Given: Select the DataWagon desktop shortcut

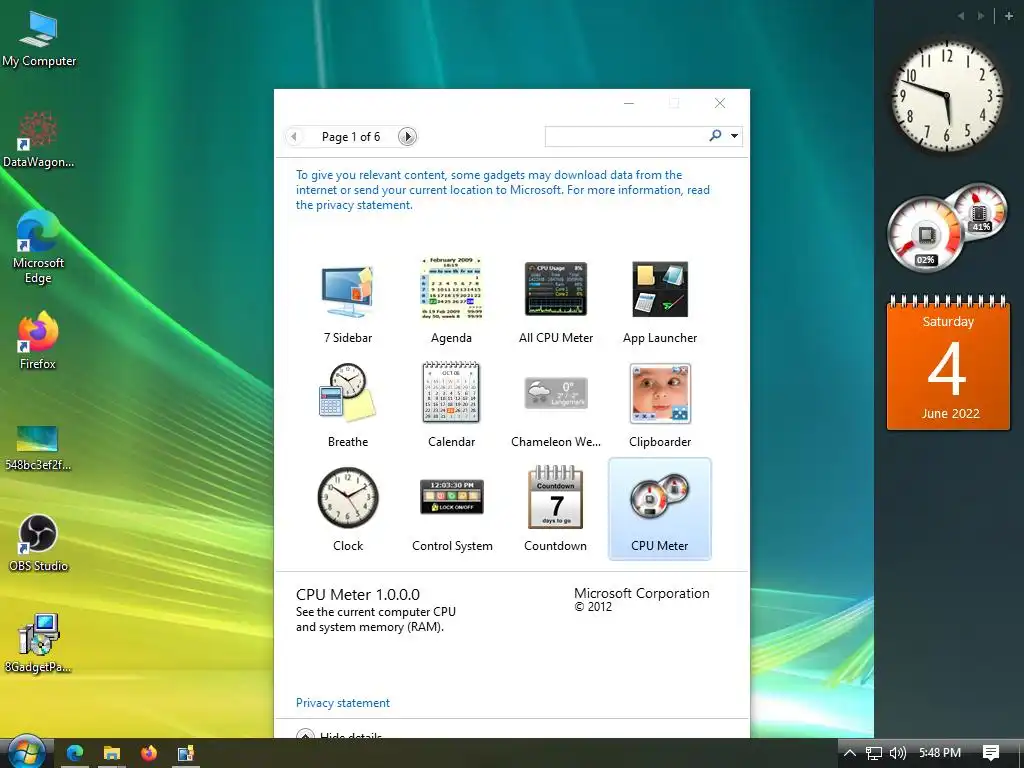Looking at the screenshot, I should point(38,139).
